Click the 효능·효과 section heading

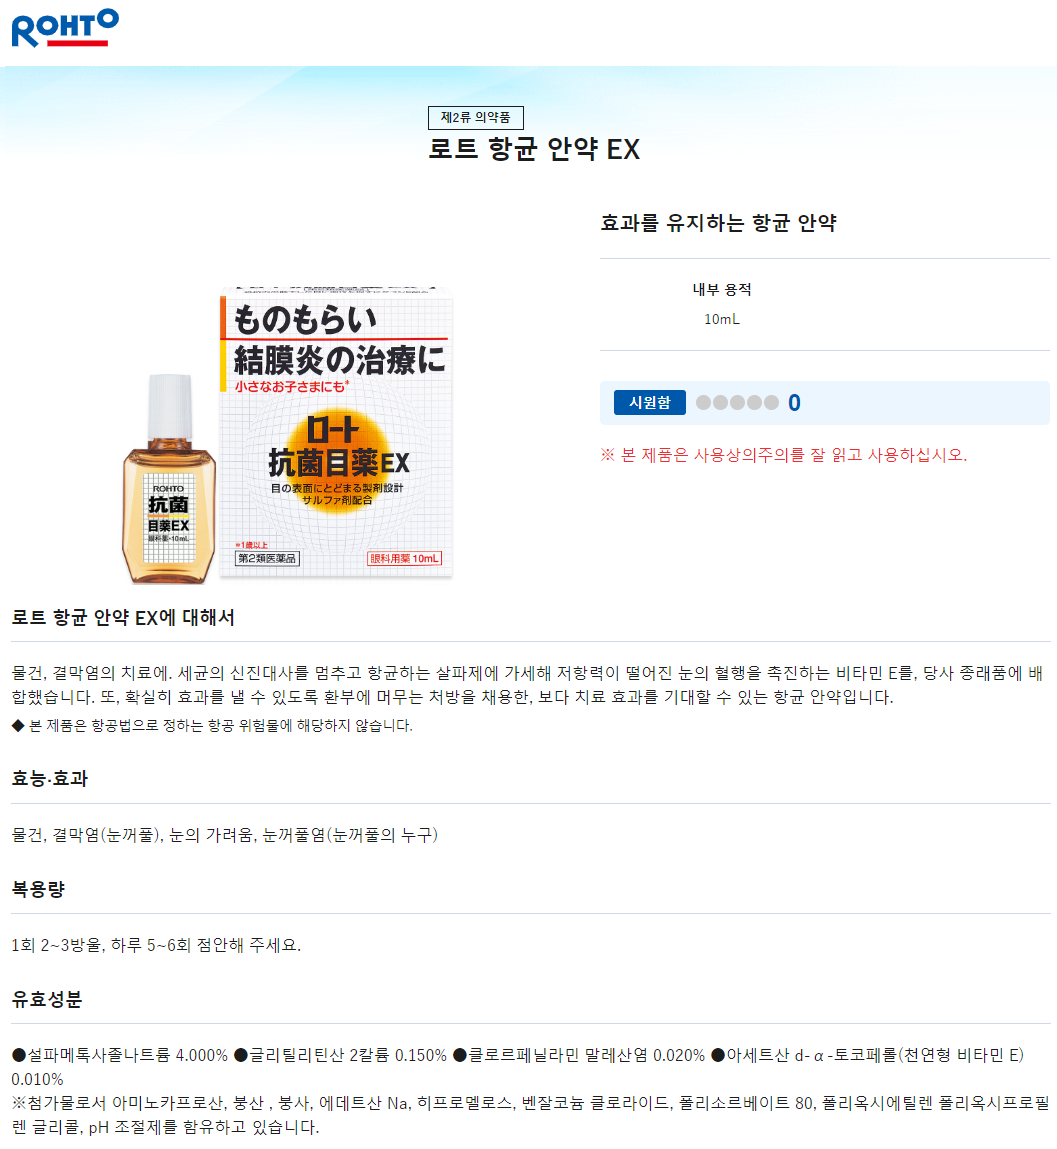pyautogui.click(x=50, y=778)
